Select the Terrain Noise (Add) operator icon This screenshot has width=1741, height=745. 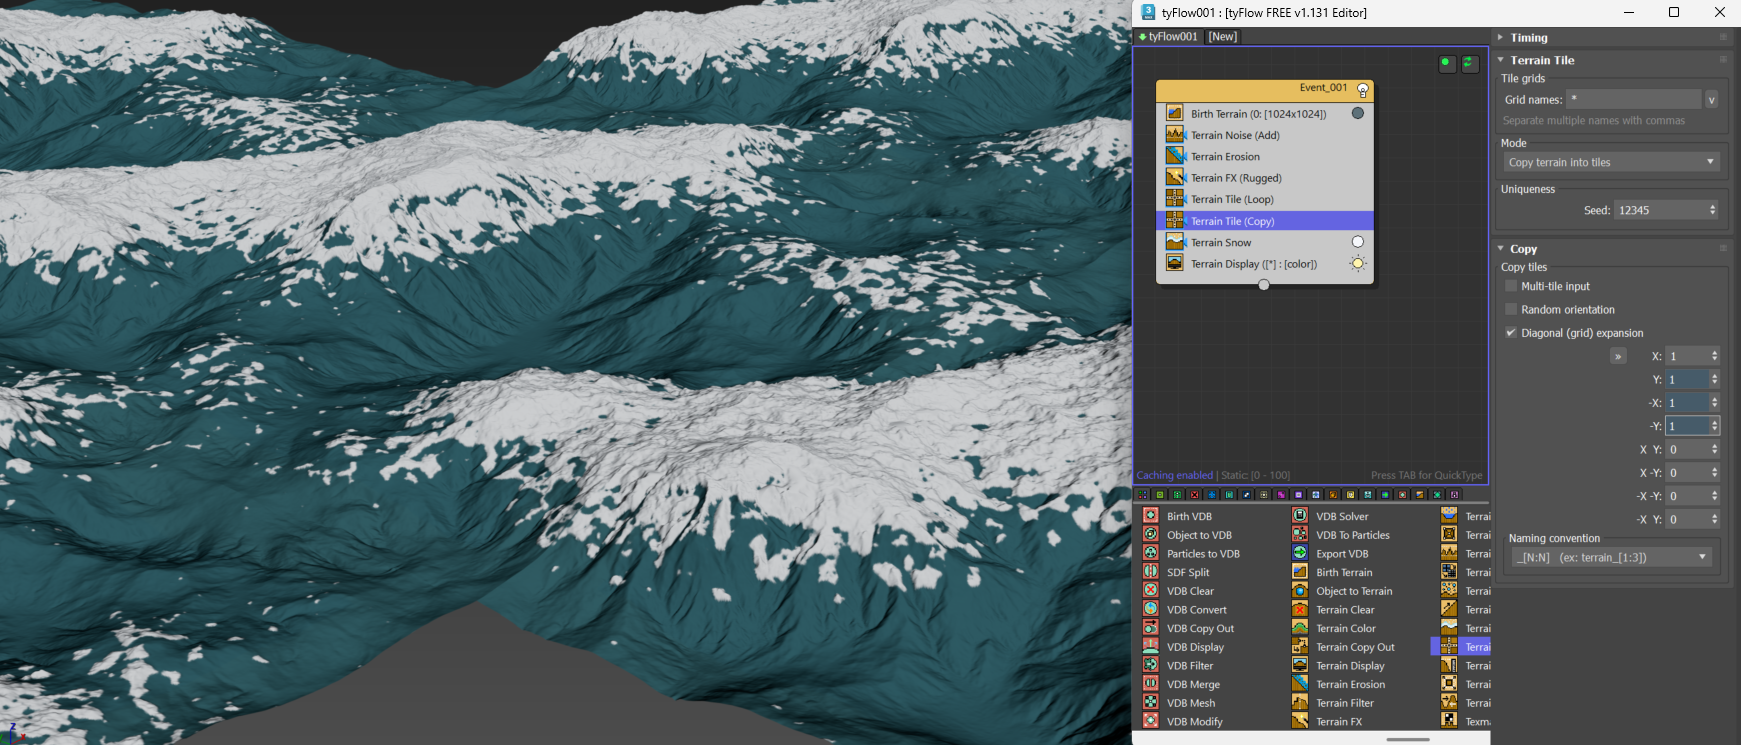point(1175,135)
